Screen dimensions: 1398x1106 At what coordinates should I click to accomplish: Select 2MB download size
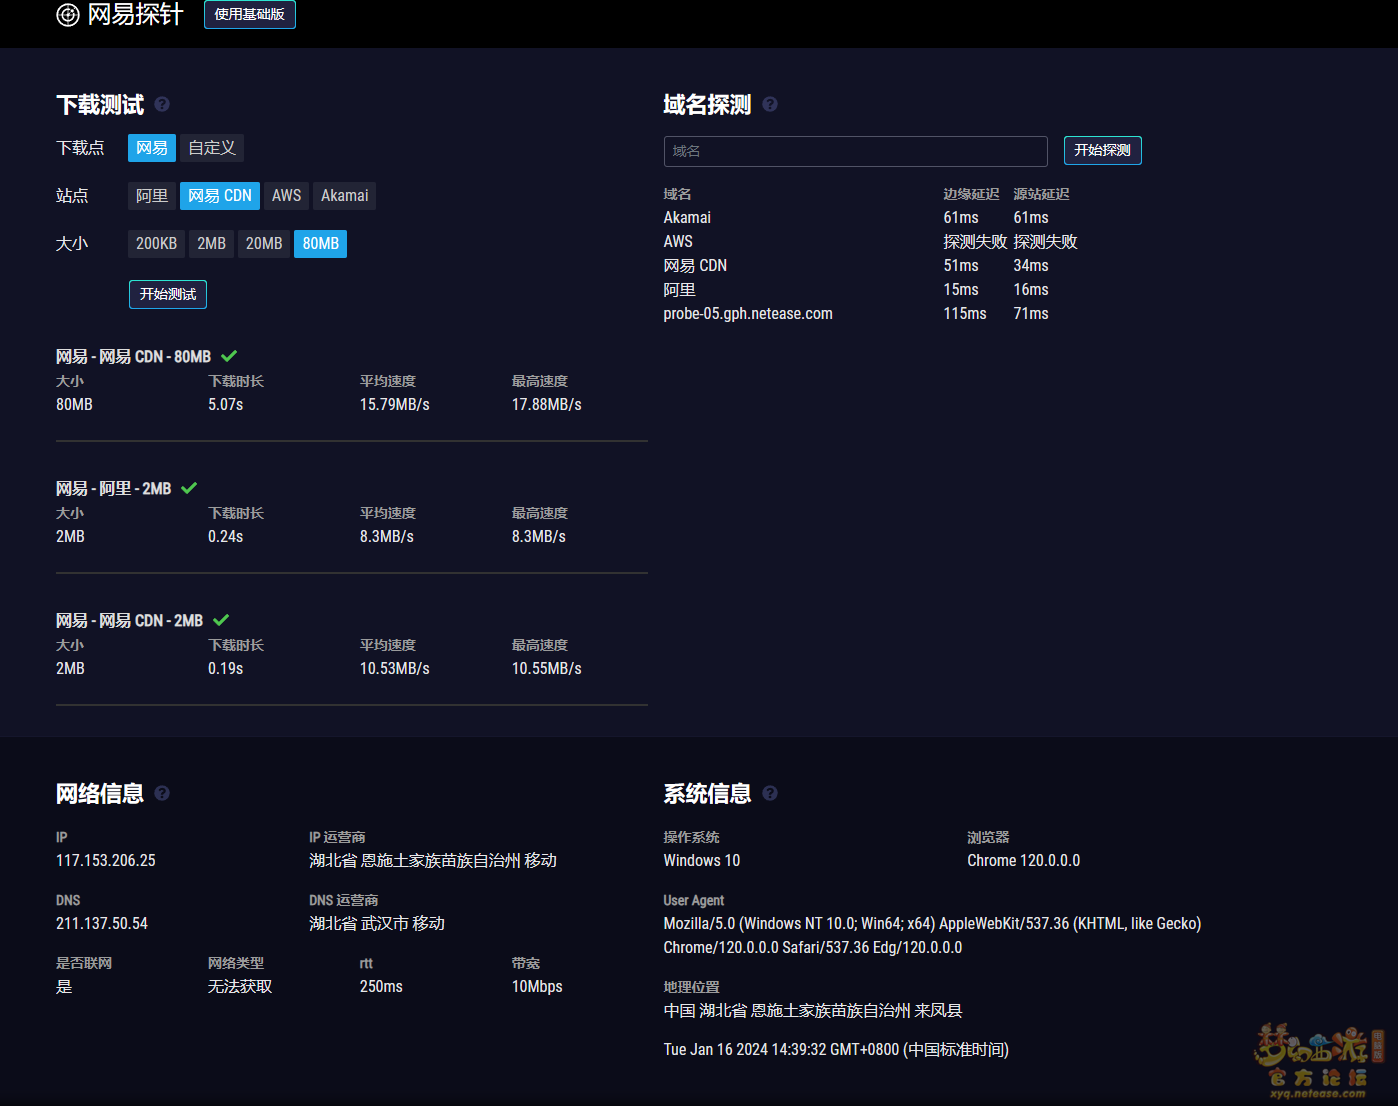click(x=211, y=244)
